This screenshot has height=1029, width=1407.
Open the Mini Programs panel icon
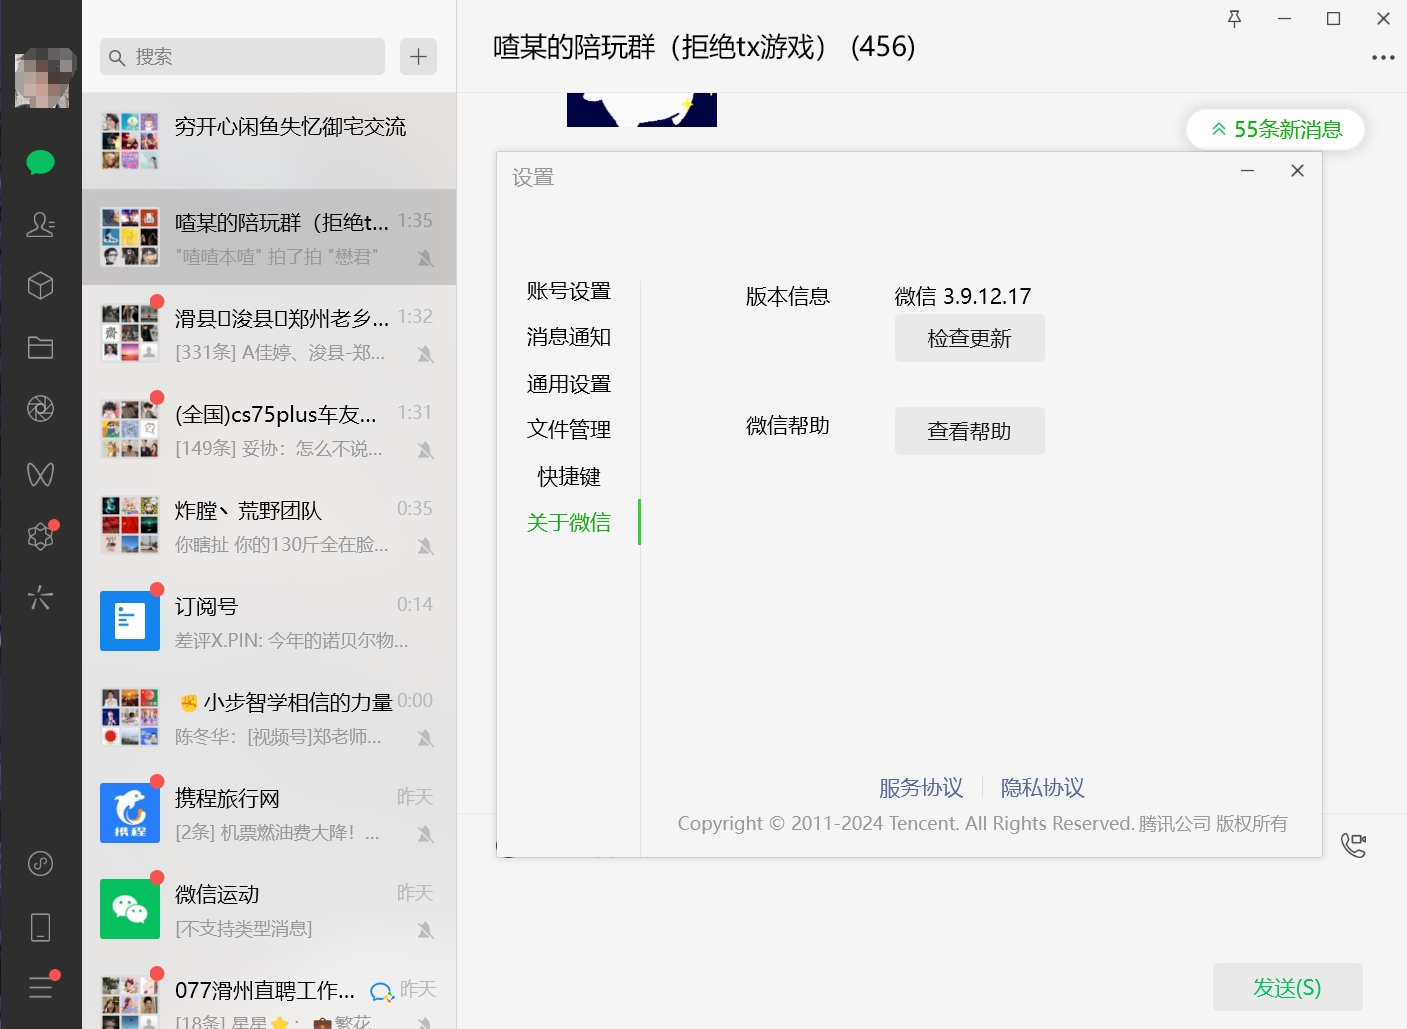click(40, 535)
